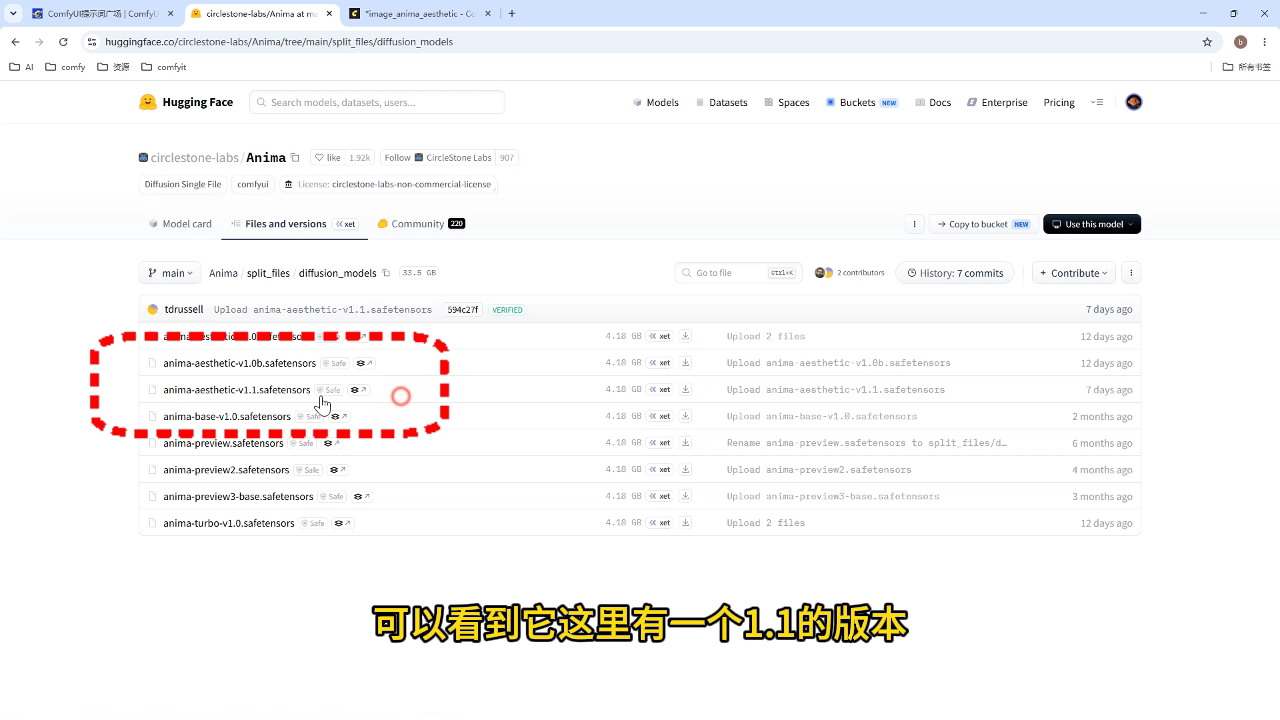Viewport: 1280px width, 720px height.
Task: Download anima-preview3-base.safetensors via its download icon
Action: (686, 496)
